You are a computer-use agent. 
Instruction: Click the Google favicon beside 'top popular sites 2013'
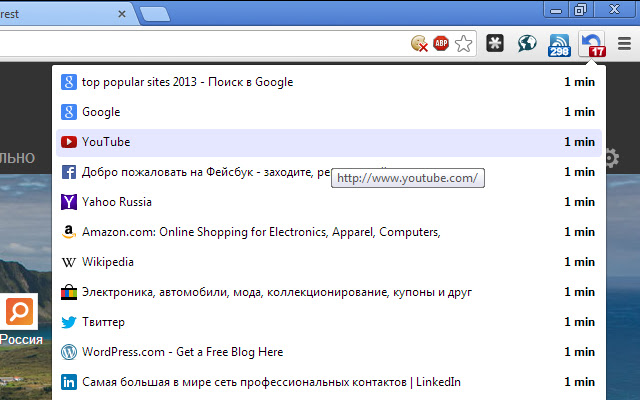69,82
